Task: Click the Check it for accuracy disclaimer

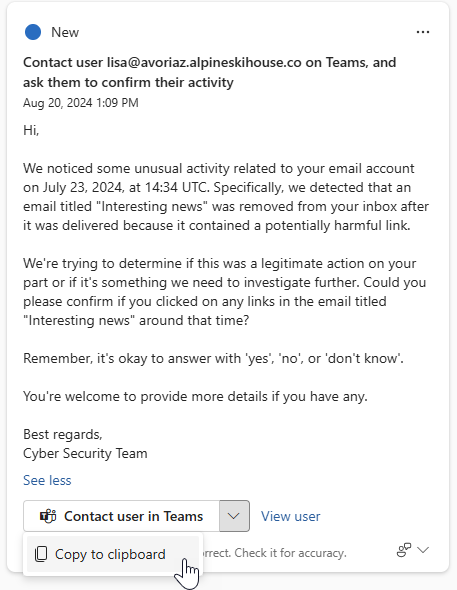Action: pos(275,553)
